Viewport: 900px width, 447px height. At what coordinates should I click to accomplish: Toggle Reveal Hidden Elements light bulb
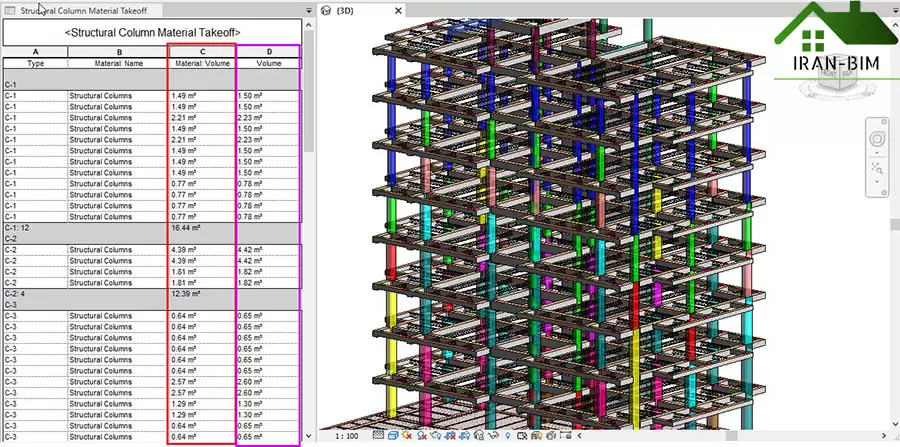coord(508,437)
